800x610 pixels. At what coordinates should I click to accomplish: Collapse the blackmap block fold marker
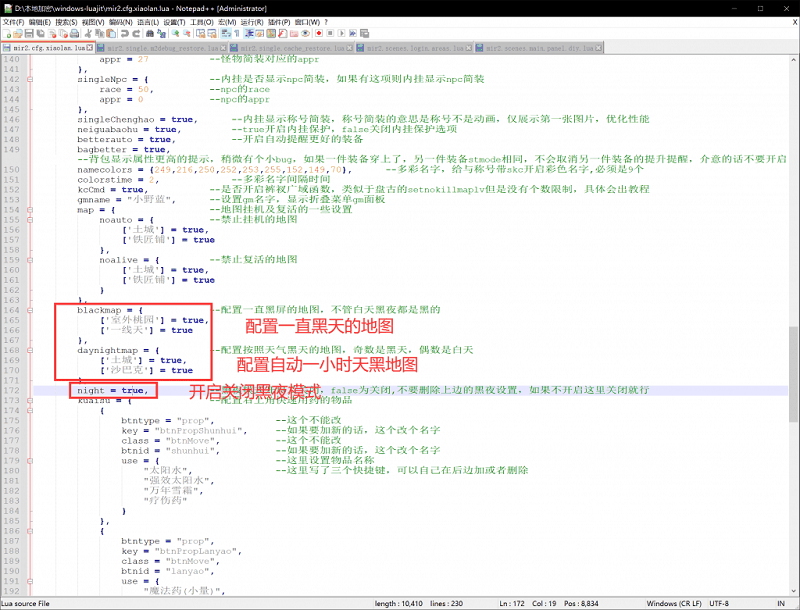(x=30, y=310)
